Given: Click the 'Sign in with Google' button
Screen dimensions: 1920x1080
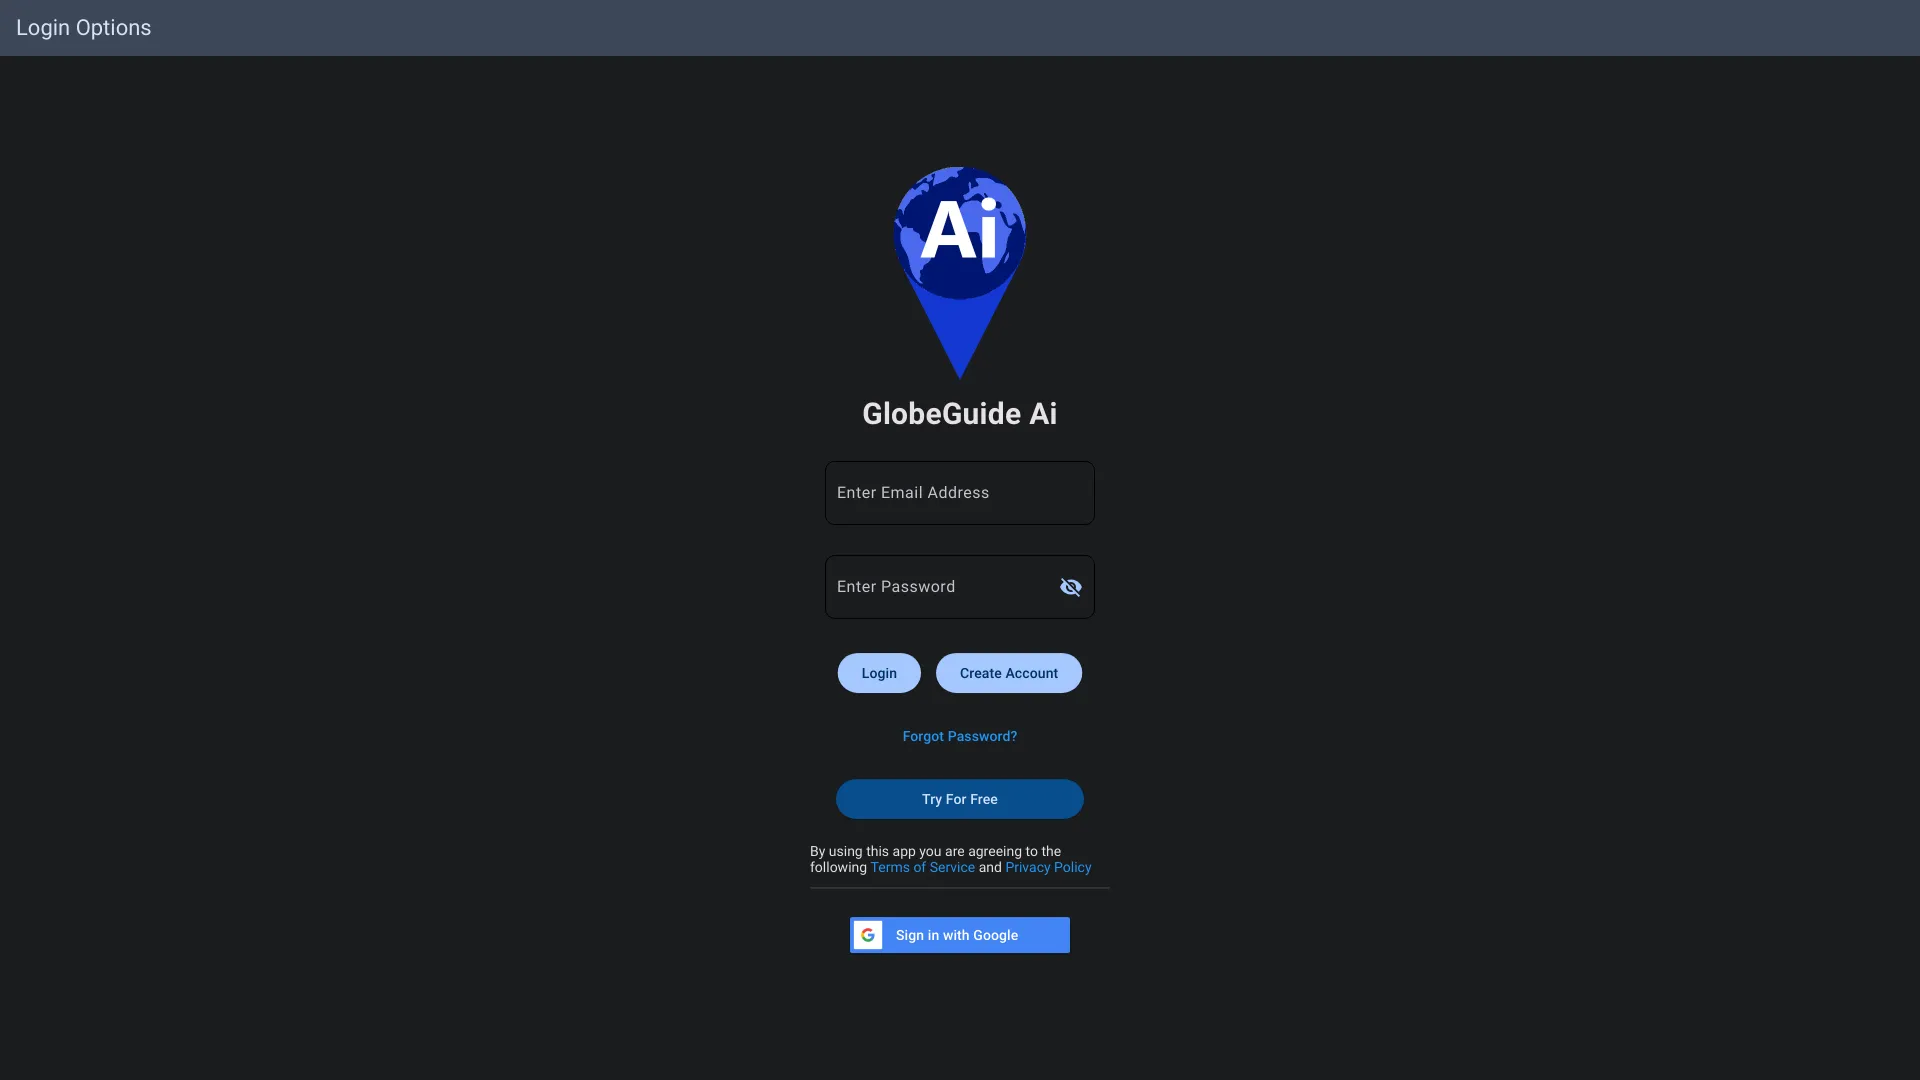Looking at the screenshot, I should click(960, 935).
